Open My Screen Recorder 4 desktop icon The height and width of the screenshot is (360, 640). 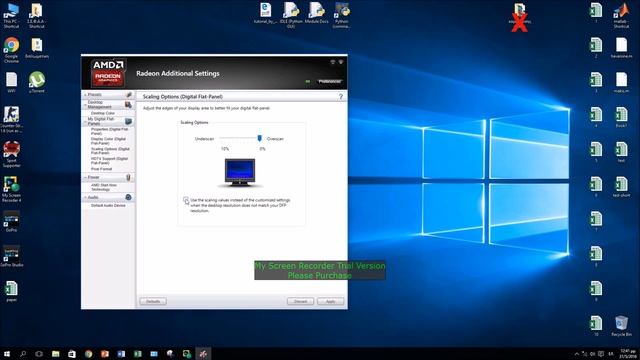(x=11, y=189)
